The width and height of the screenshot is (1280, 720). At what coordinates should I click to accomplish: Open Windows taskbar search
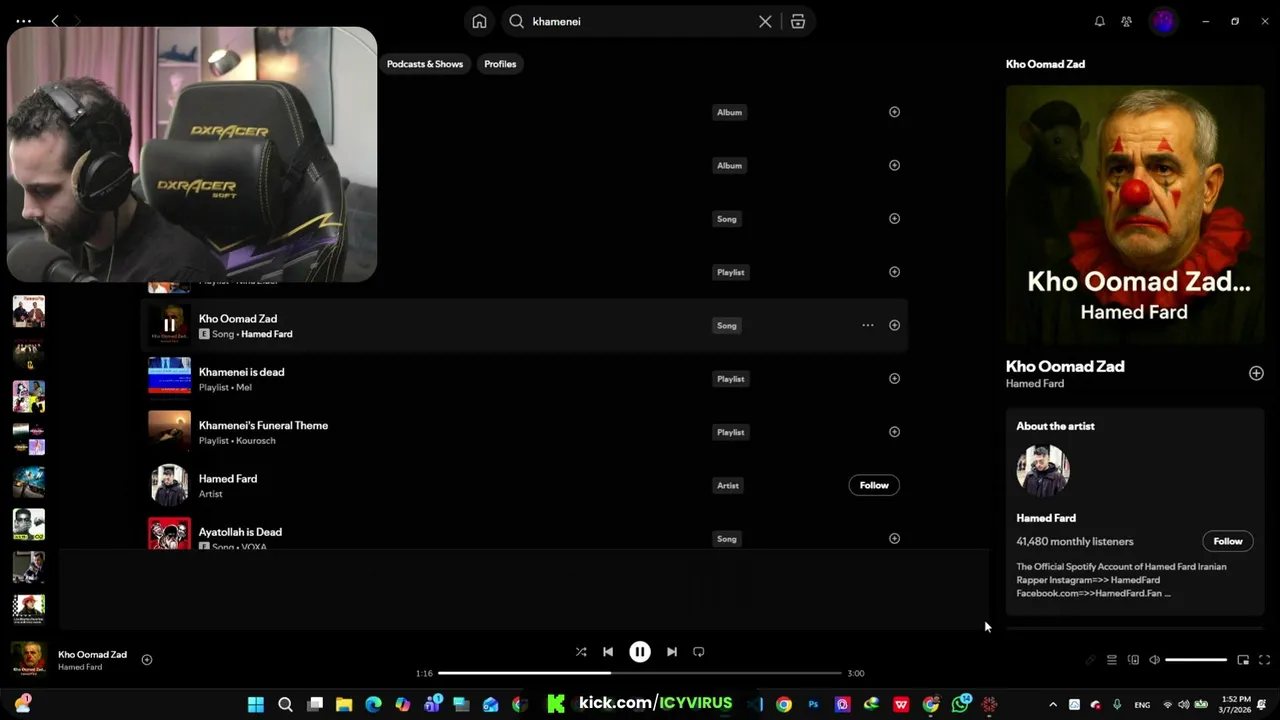pyautogui.click(x=285, y=704)
